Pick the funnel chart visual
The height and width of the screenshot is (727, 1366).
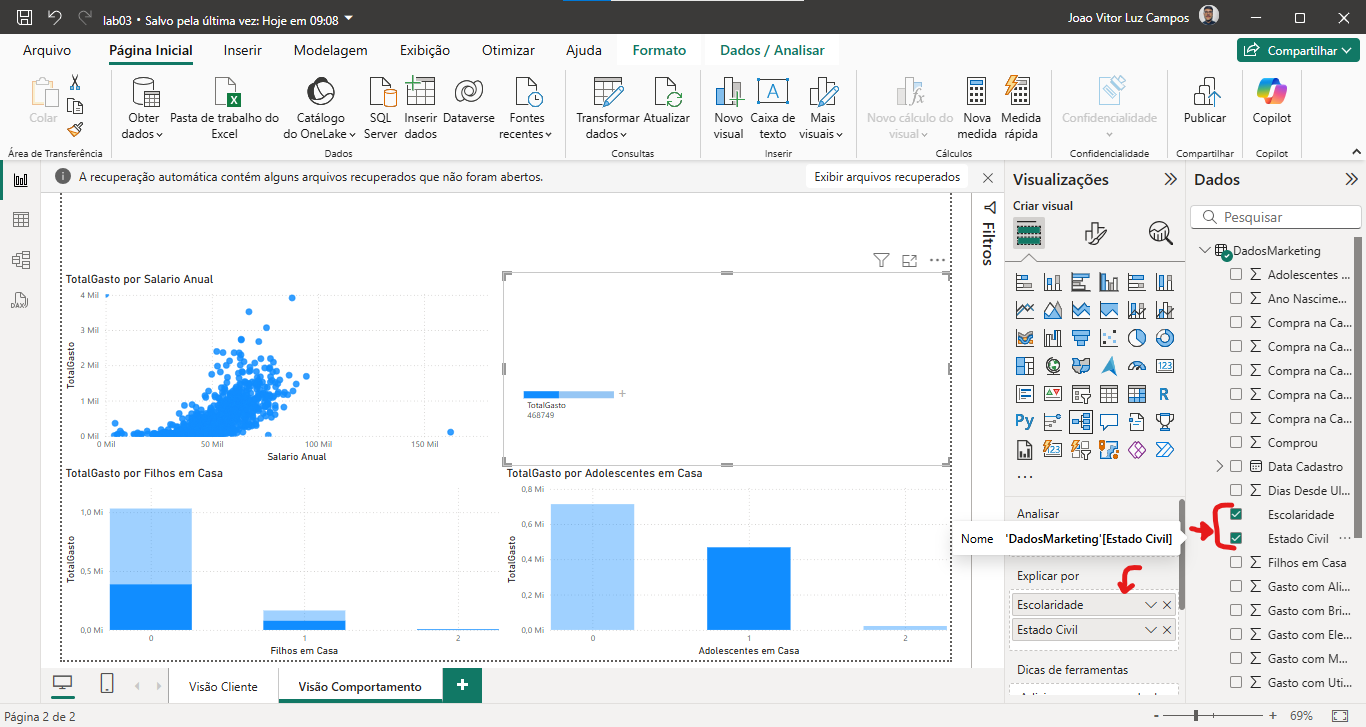[x=1080, y=338]
